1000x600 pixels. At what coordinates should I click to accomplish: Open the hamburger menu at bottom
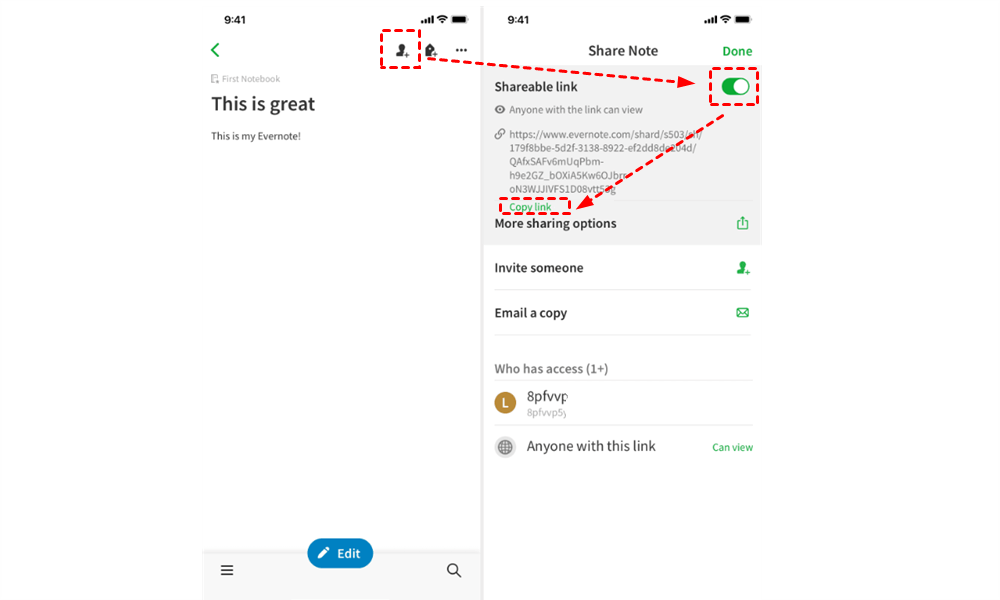tap(227, 570)
